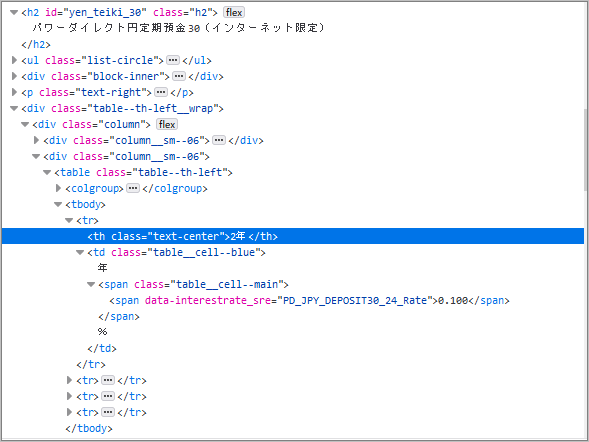Click ellipsis badge in block-inner div
This screenshot has width=589, height=442.
tap(179, 76)
